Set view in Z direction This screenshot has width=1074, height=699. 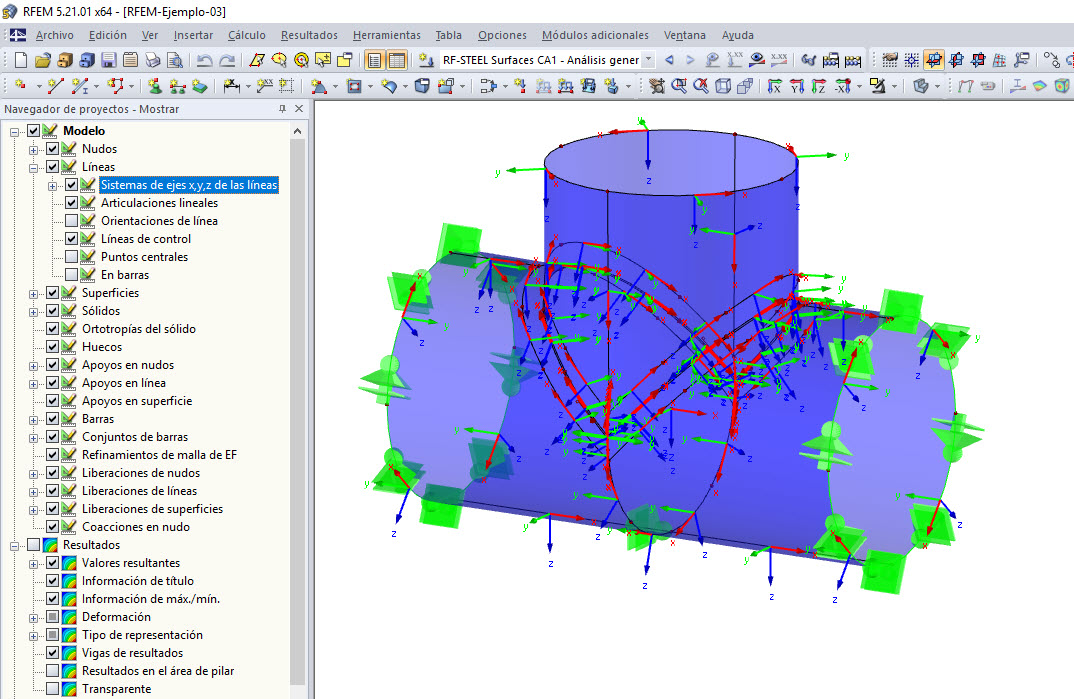click(819, 86)
